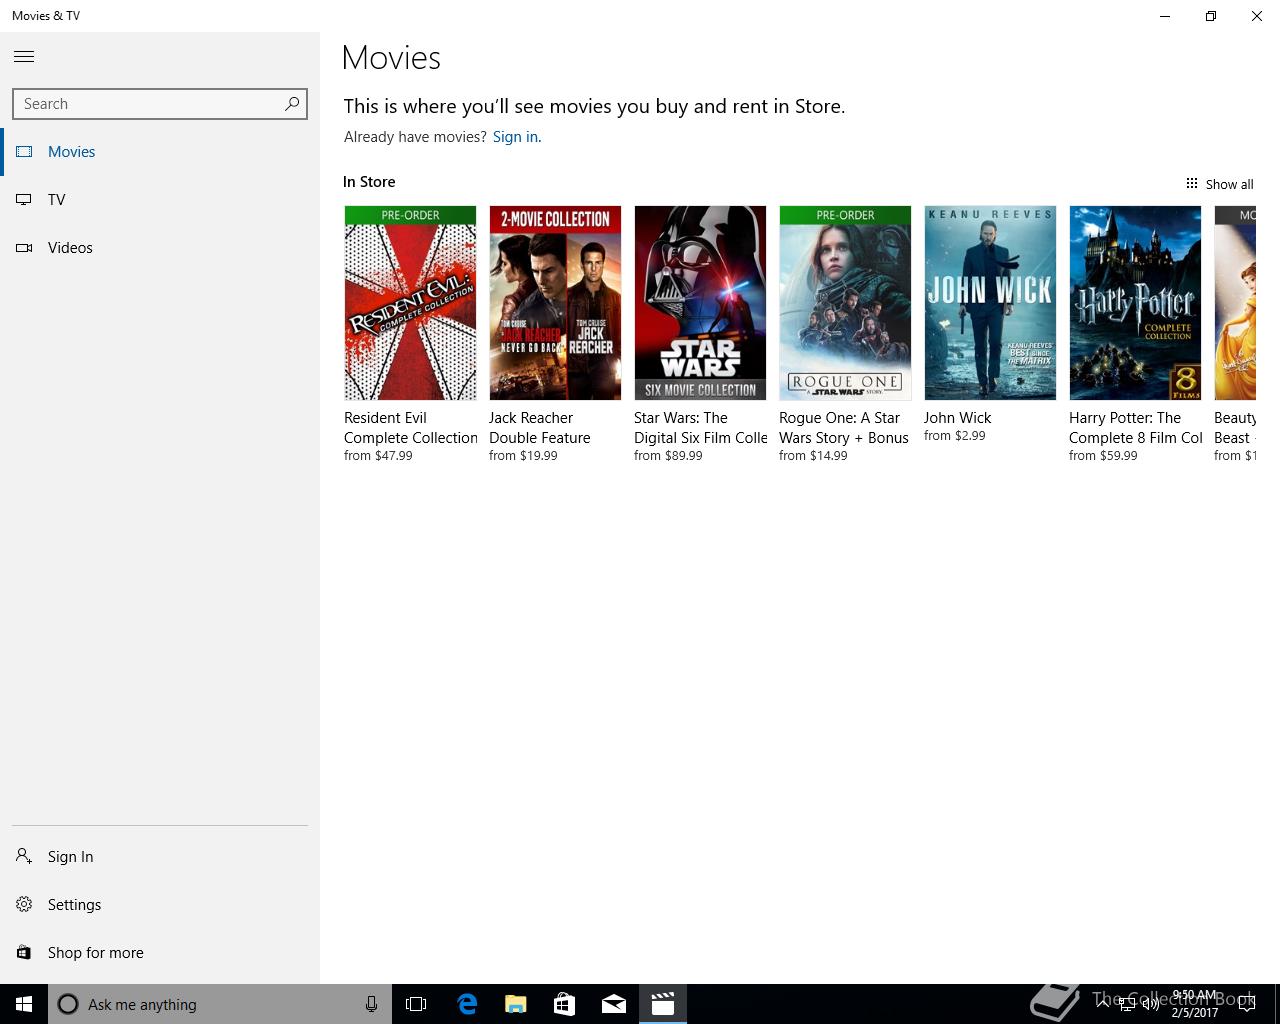Click the Cortana Ask me anything box

220,1004
